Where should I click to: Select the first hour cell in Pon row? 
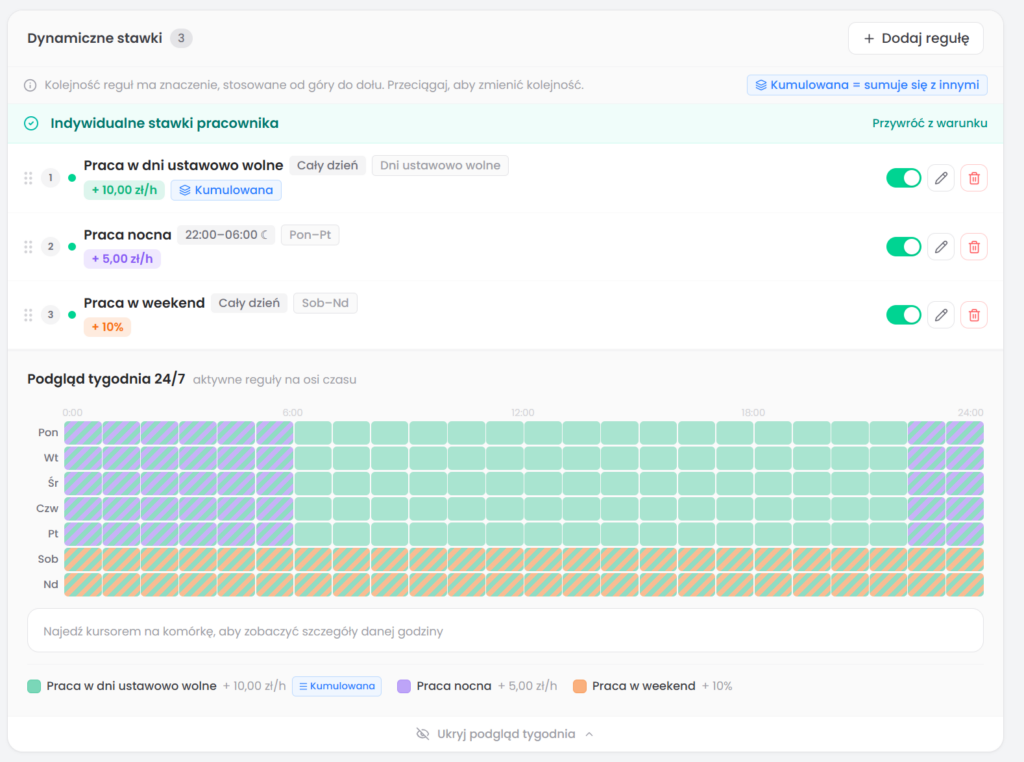tap(83, 433)
